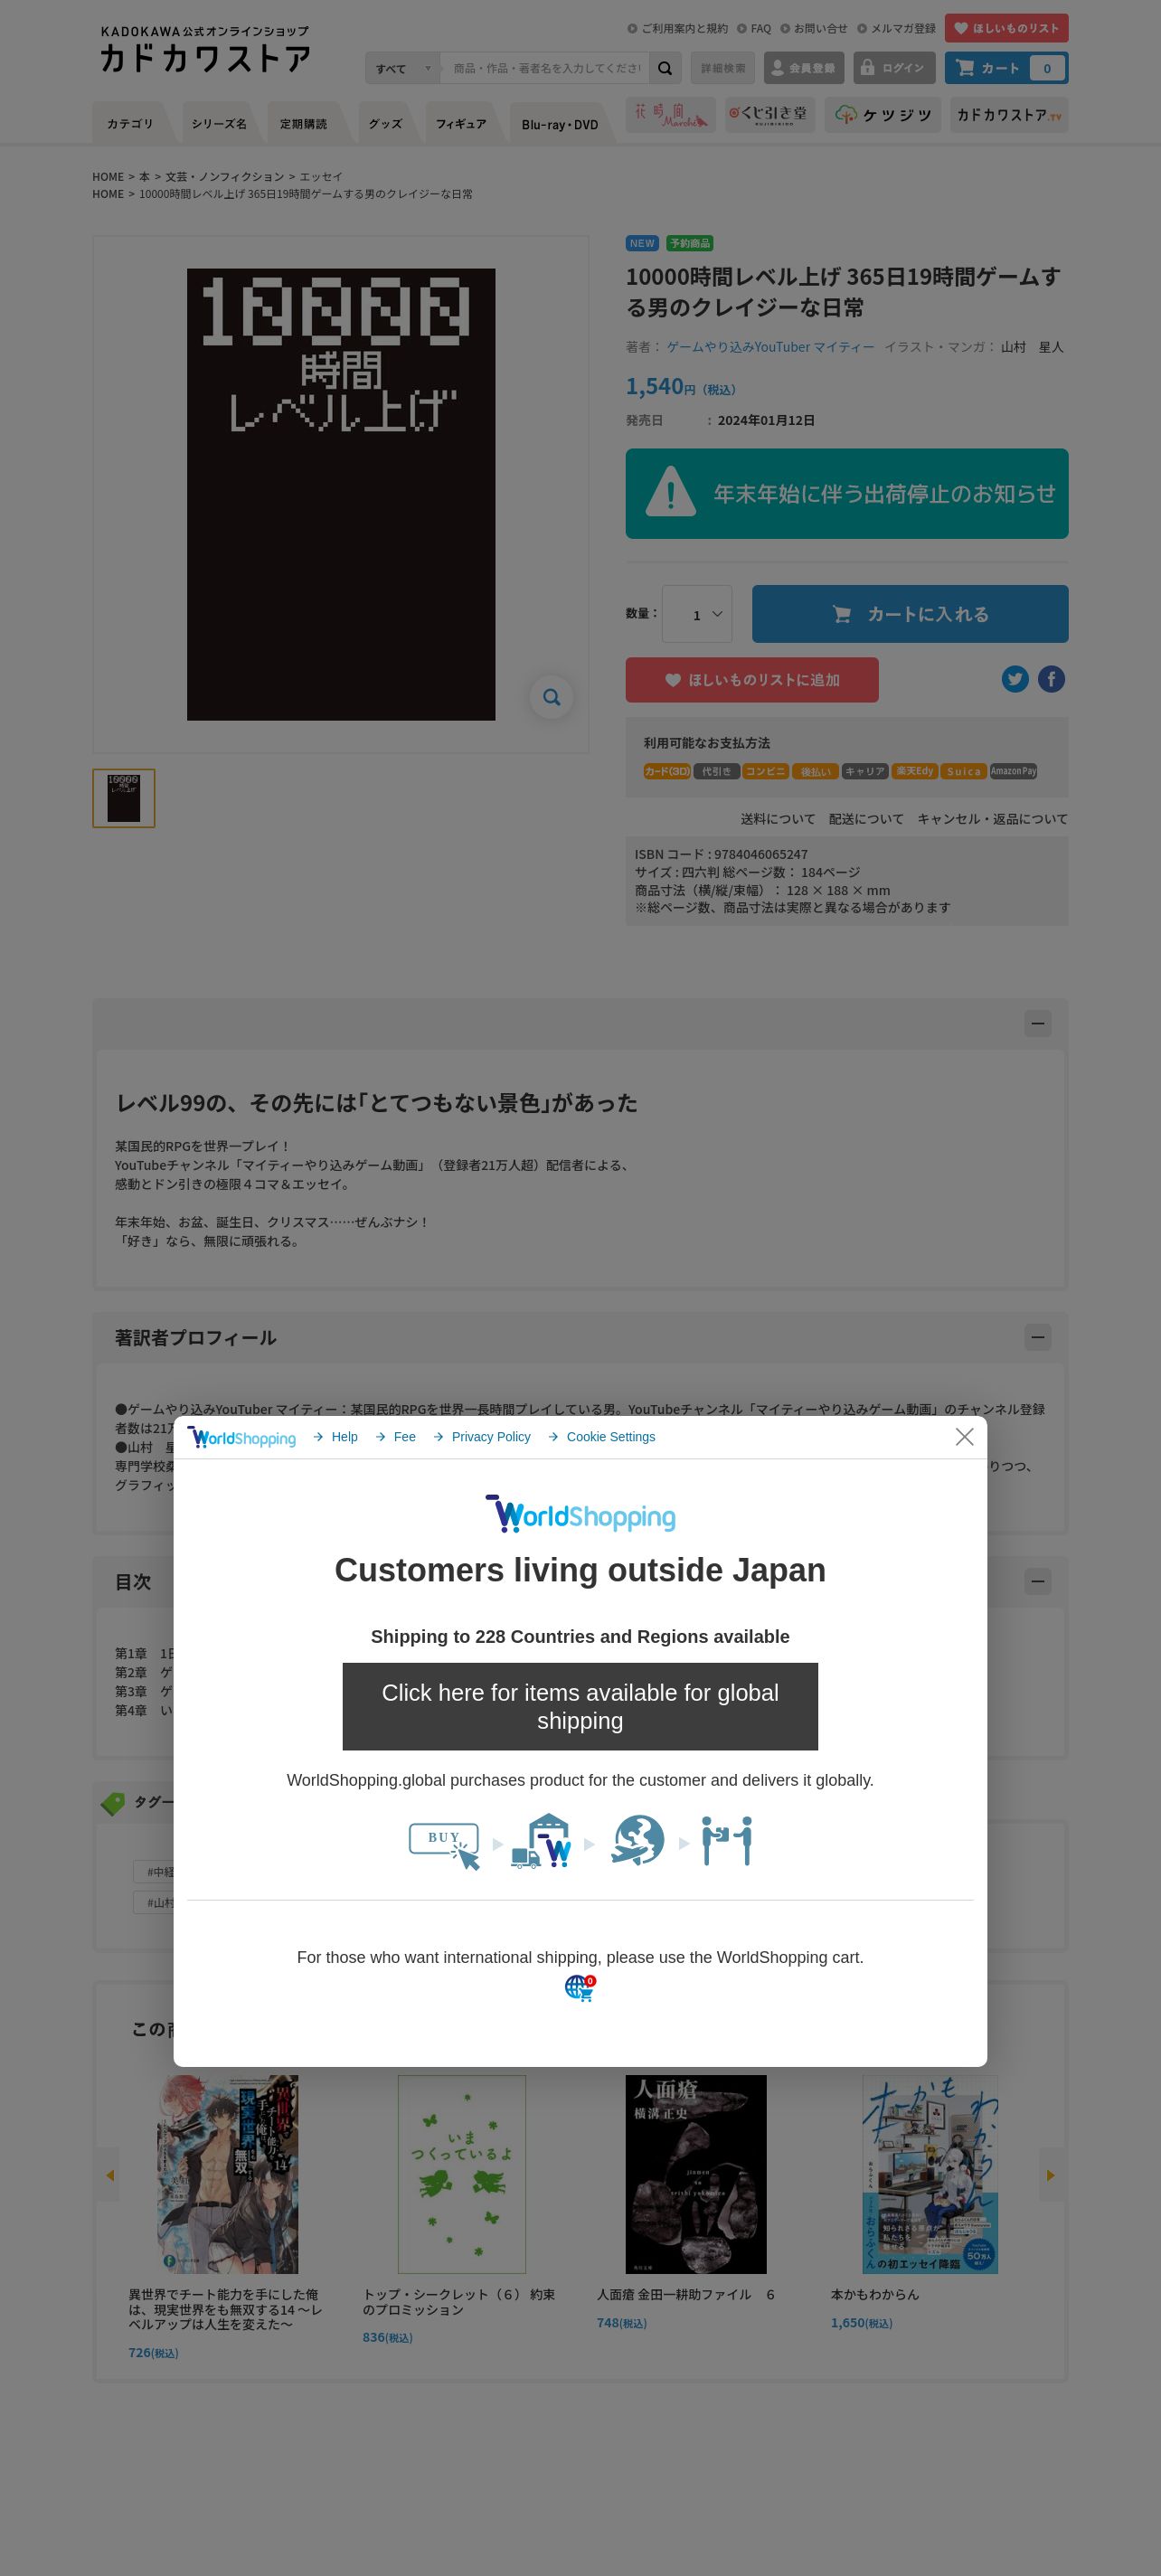The height and width of the screenshot is (2576, 1161).
Task: Collapse the product description section
Action: 1038,1023
